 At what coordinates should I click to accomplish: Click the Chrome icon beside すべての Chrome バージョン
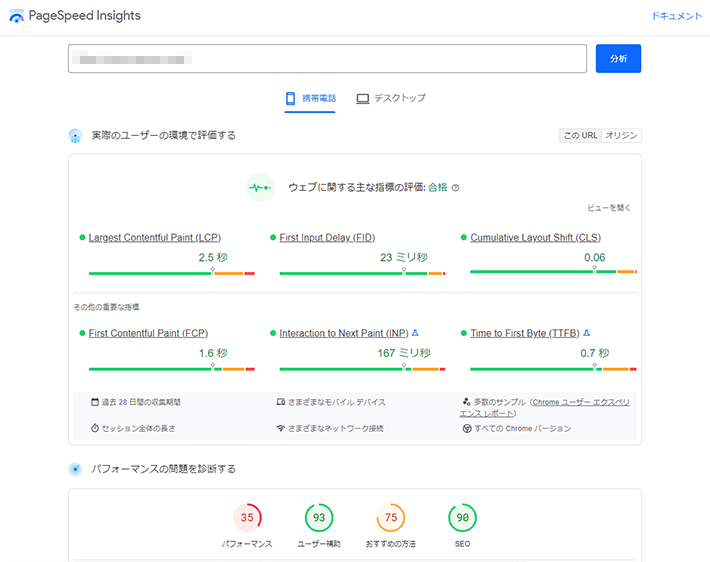[x=467, y=428]
